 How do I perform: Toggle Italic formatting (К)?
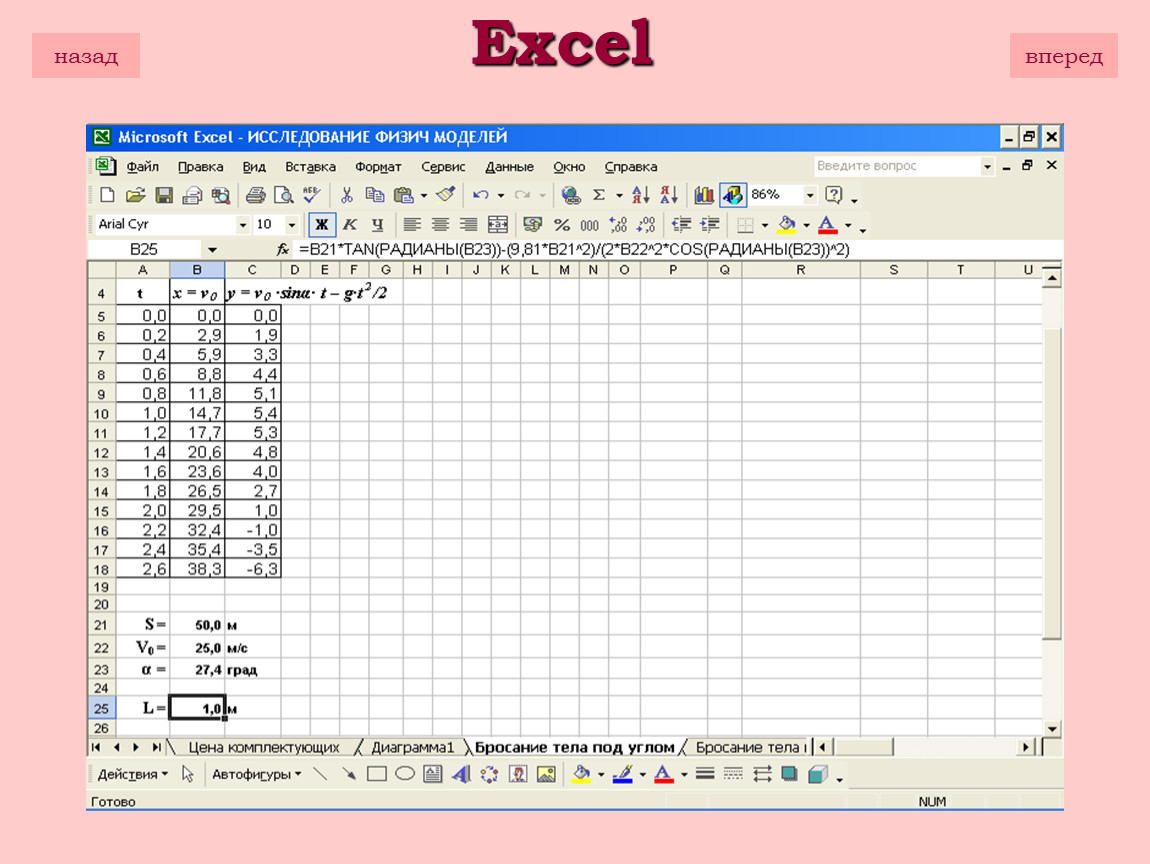pos(350,224)
